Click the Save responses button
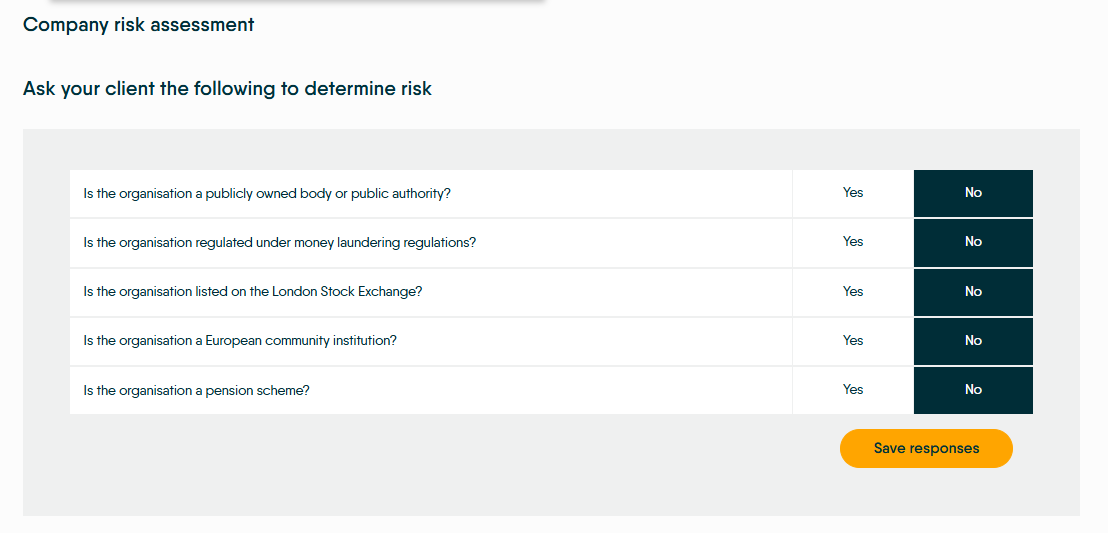The height and width of the screenshot is (533, 1108). coord(926,448)
